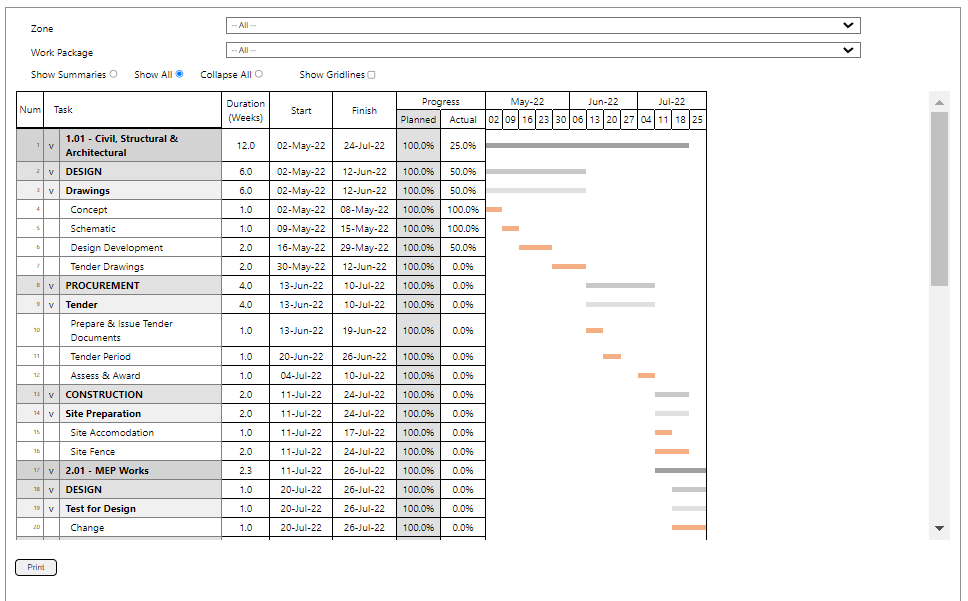This screenshot has width=968, height=601.
Task: Open the Zone dropdown
Action: click(543, 26)
